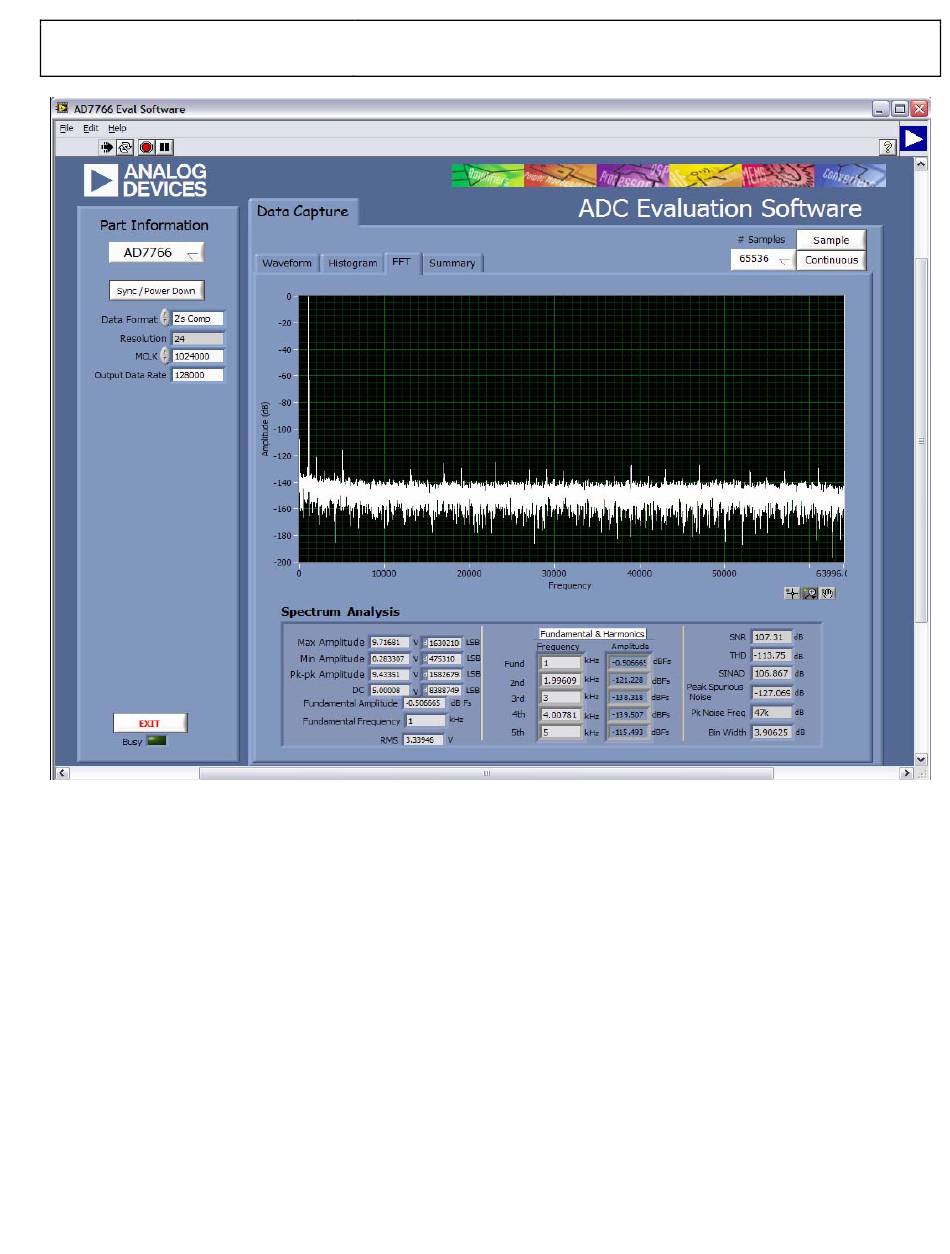Click the Sync / Power Down button
The height and width of the screenshot is (1254, 950).
(x=157, y=290)
